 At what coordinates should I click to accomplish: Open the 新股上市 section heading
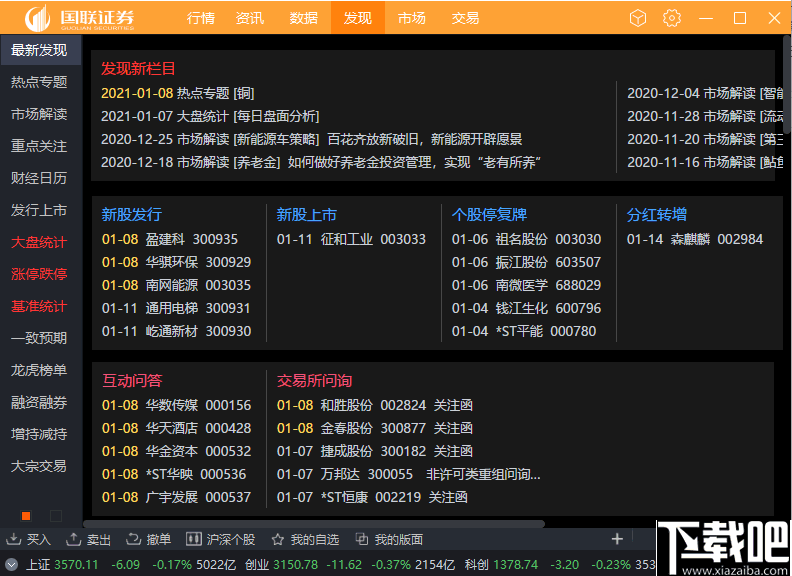pyautogui.click(x=307, y=215)
